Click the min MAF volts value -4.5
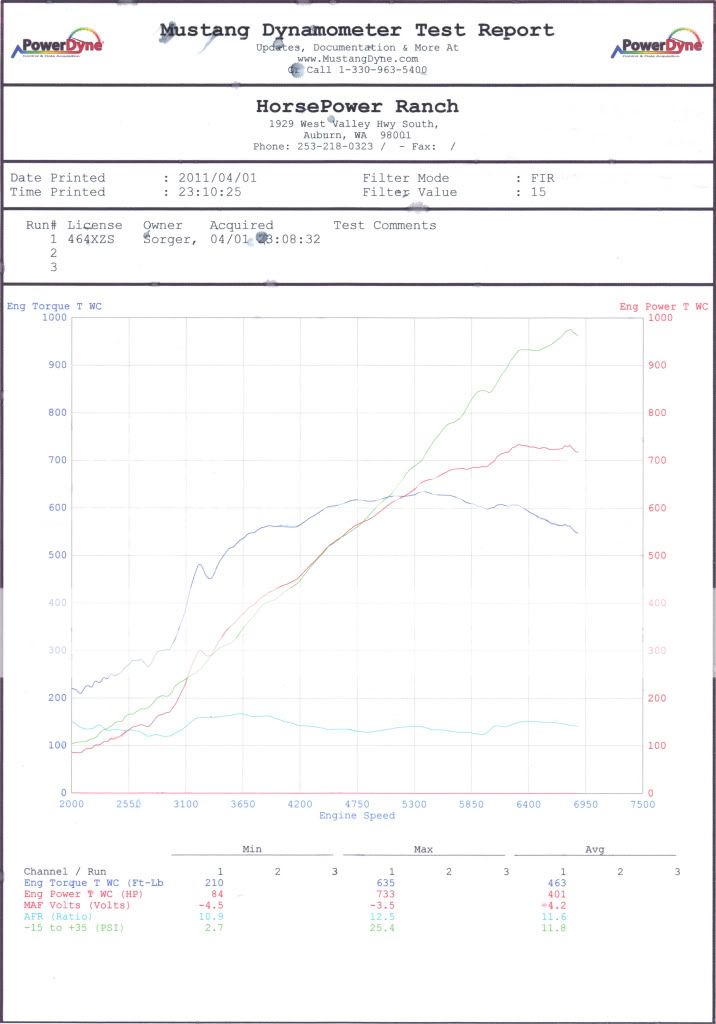 point(210,904)
